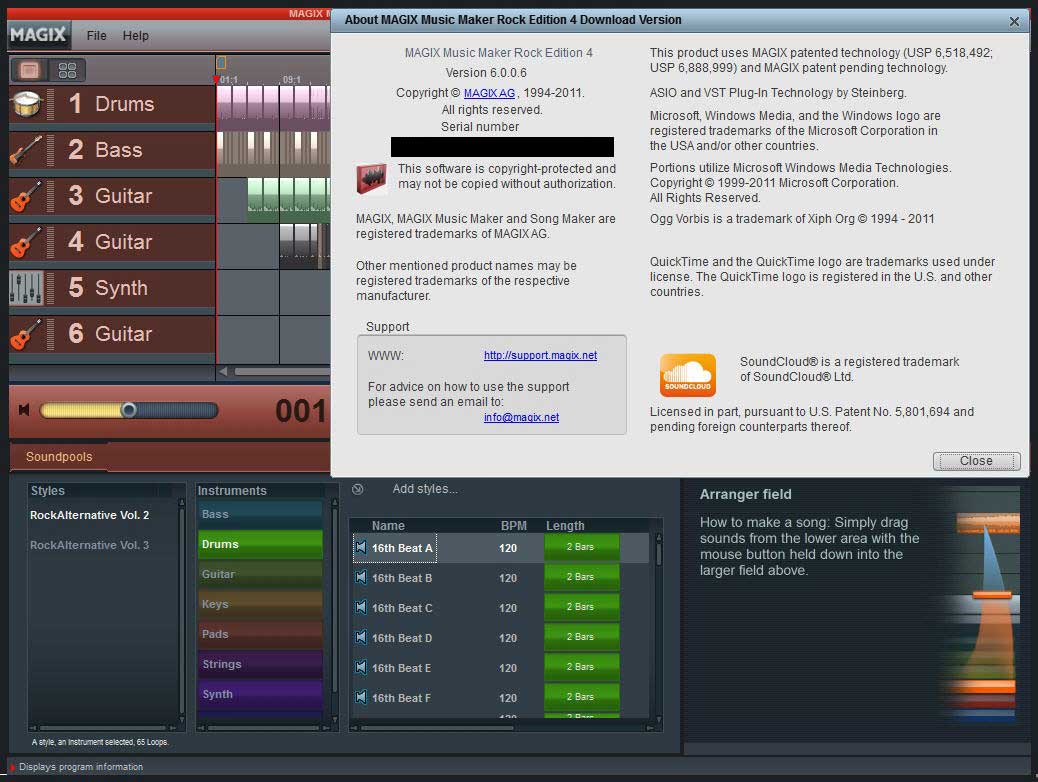Select the RockAlternative Vol. 3 style
Image resolution: width=1038 pixels, height=782 pixels.
(89, 545)
